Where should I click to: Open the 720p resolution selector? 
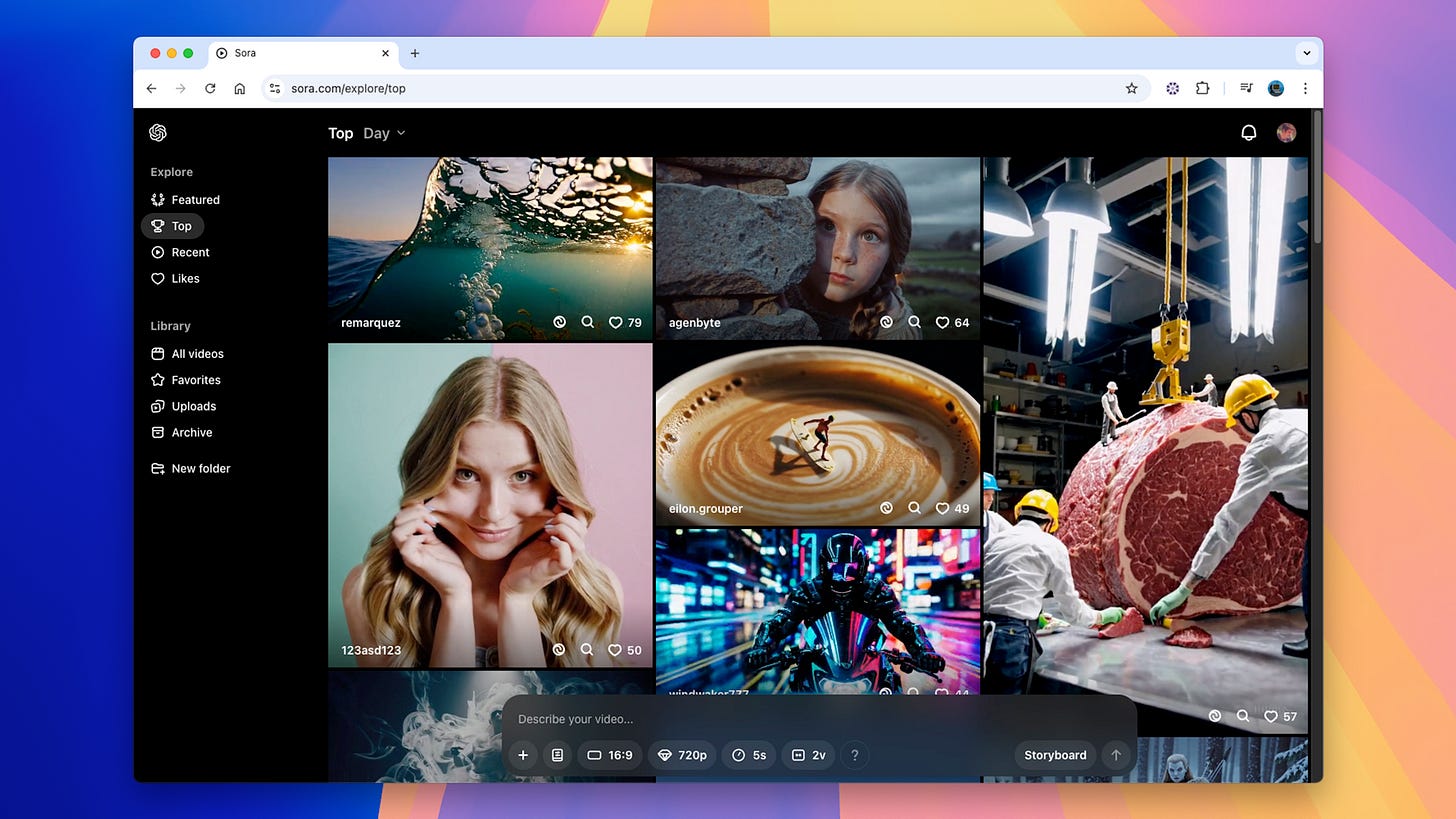coord(682,755)
